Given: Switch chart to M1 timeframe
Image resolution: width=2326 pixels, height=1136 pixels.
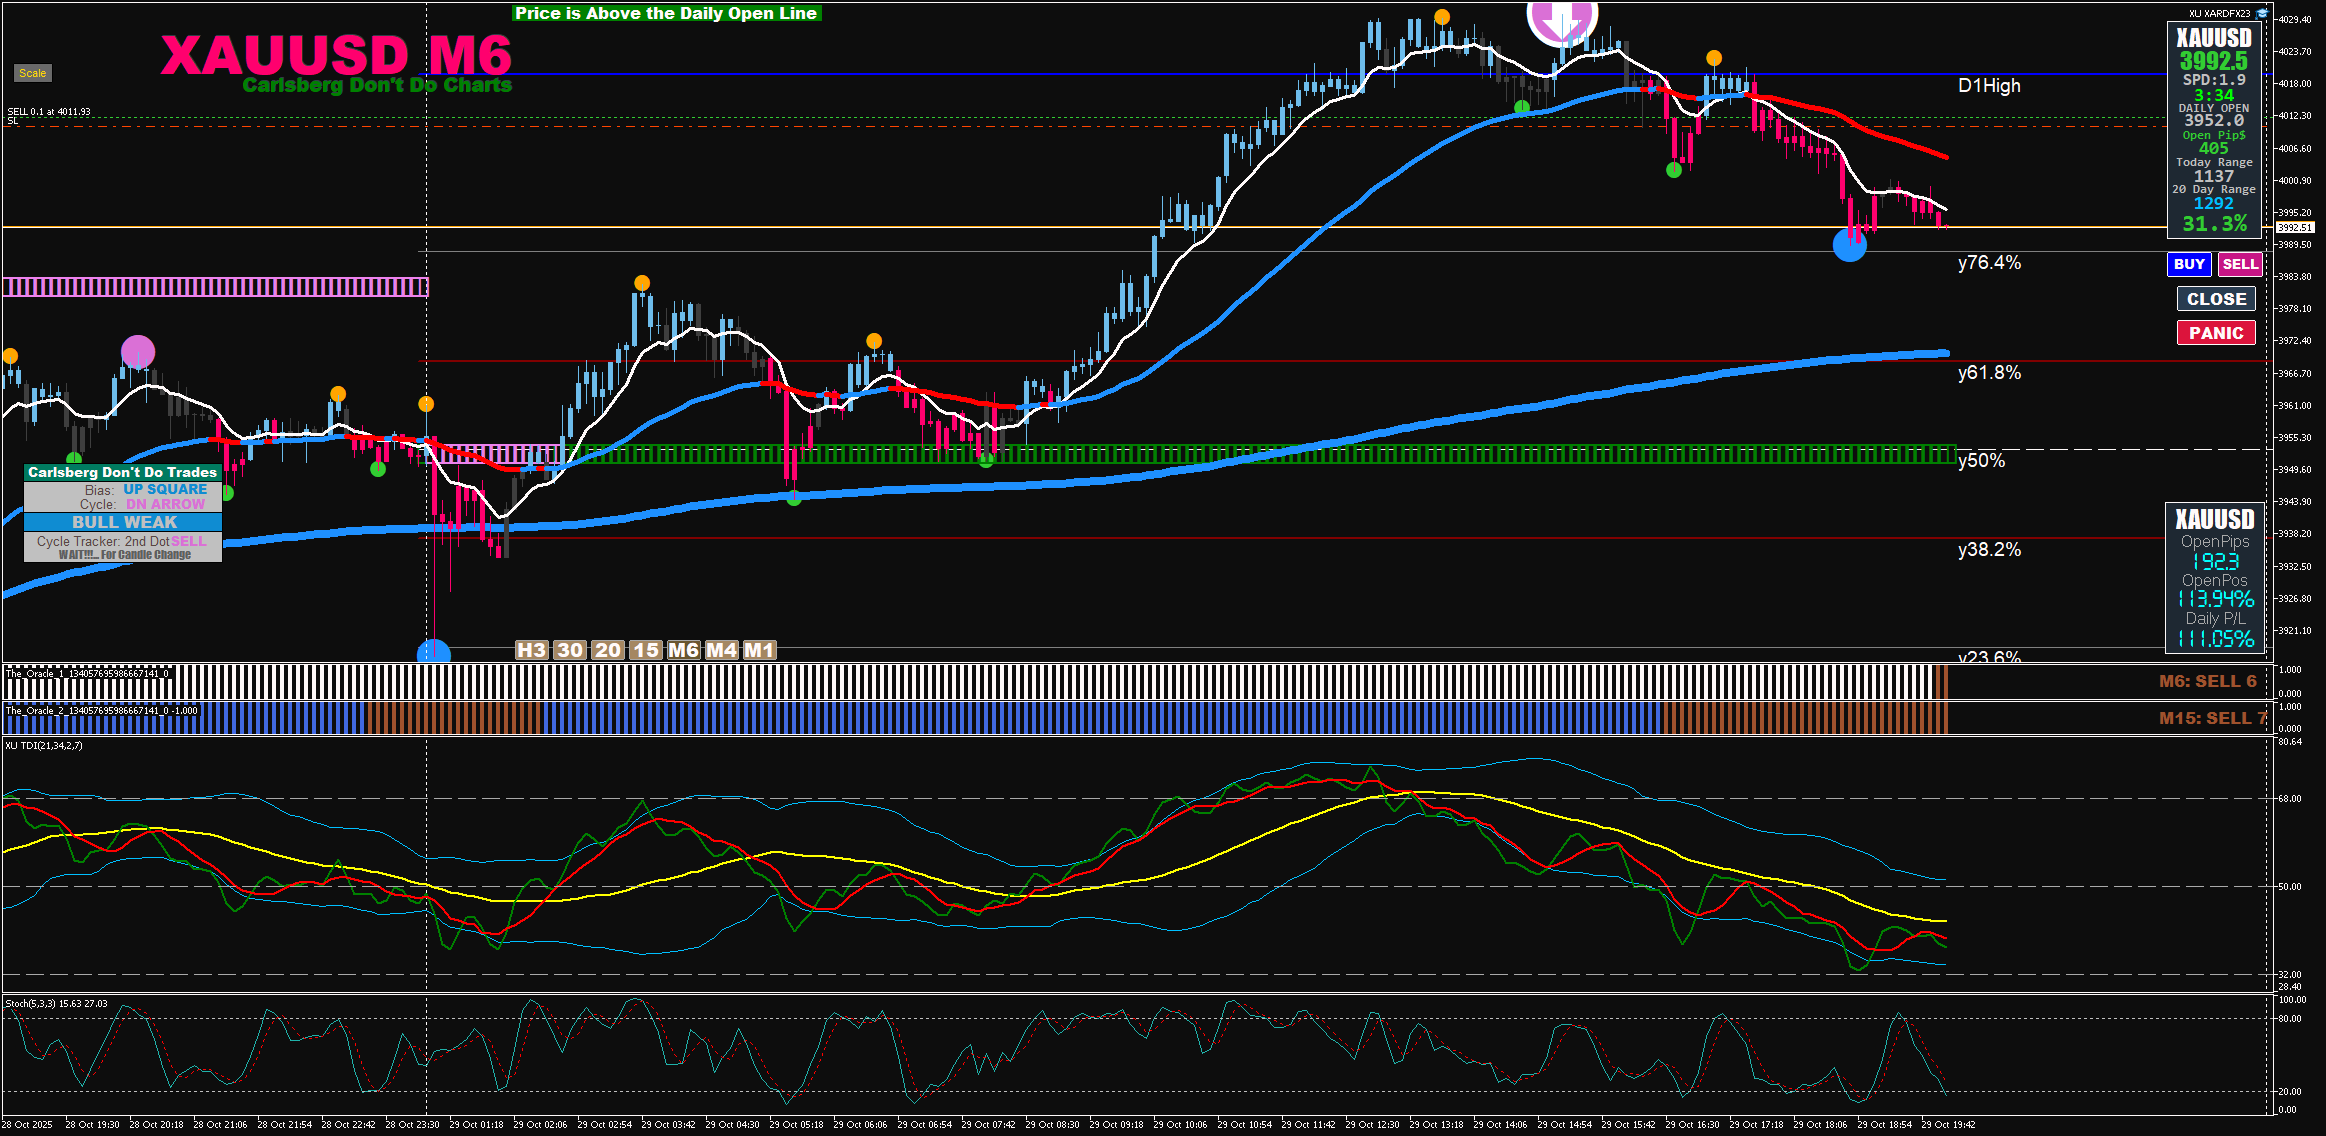Looking at the screenshot, I should coord(759,650).
